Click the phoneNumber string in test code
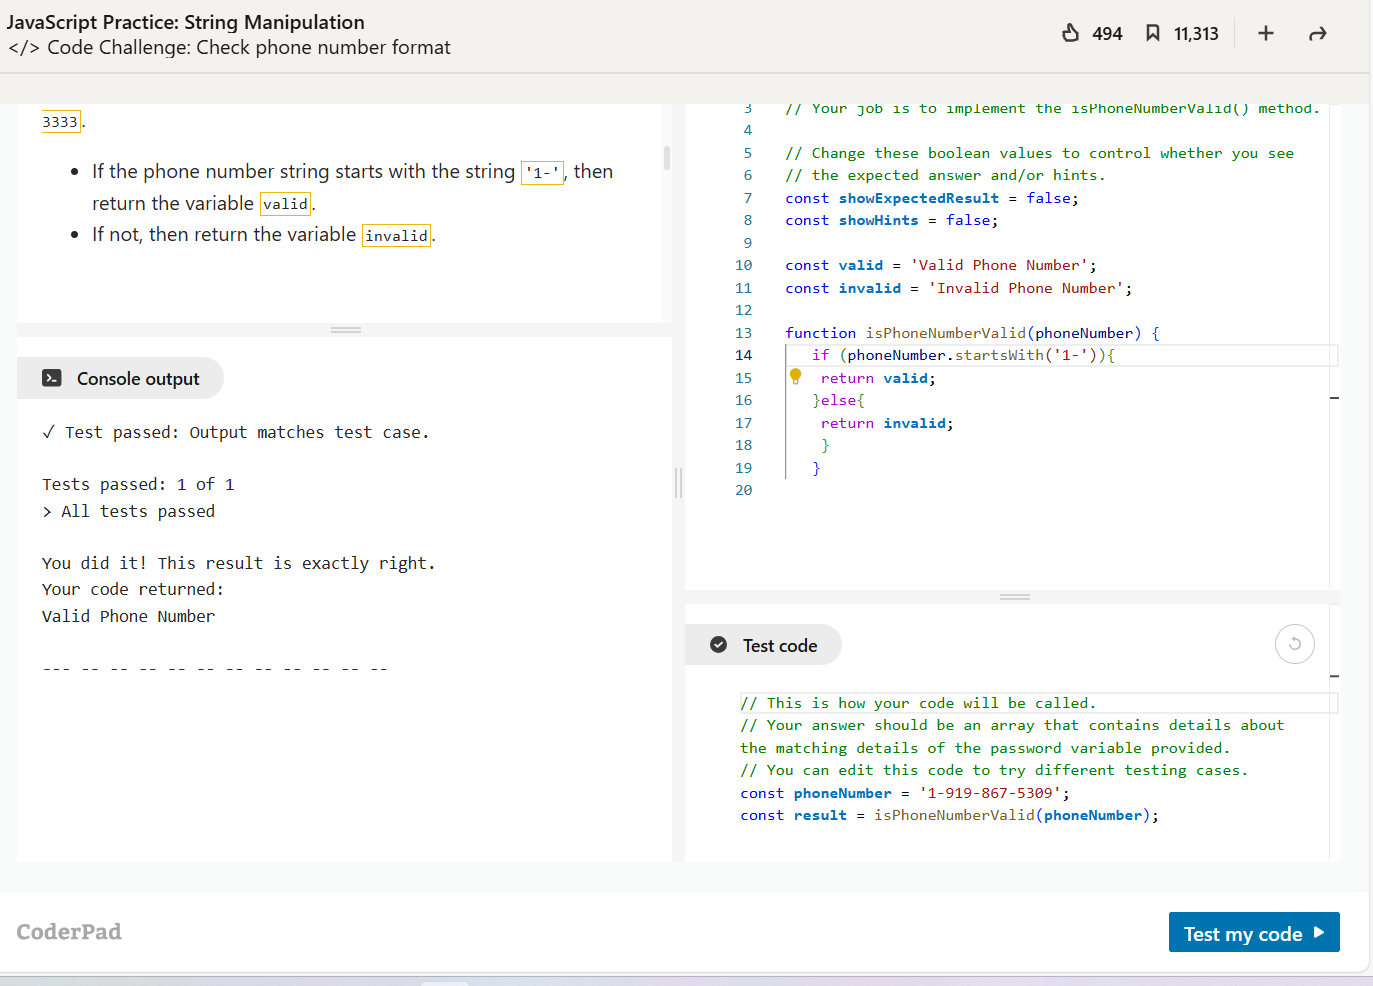Screen dimensions: 1373x986 coord(990,793)
